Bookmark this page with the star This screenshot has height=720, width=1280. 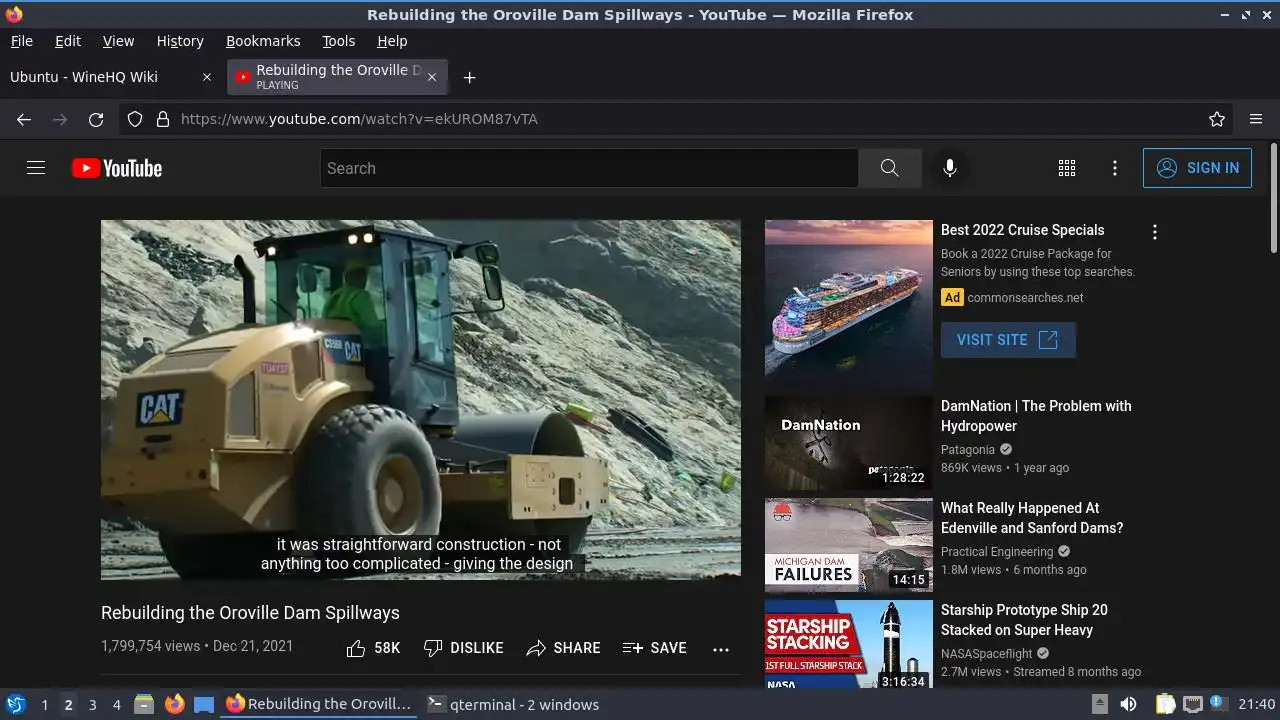coord(1217,119)
